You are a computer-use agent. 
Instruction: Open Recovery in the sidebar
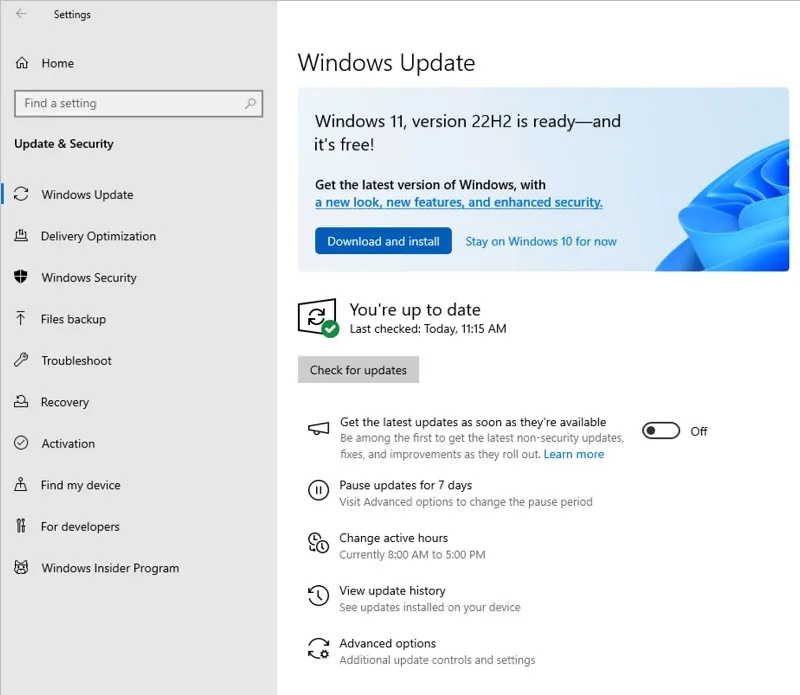click(65, 402)
